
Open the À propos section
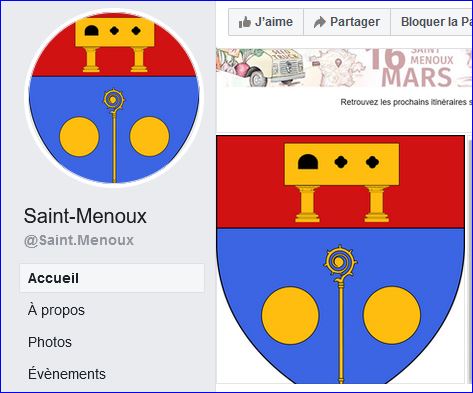coord(56,310)
